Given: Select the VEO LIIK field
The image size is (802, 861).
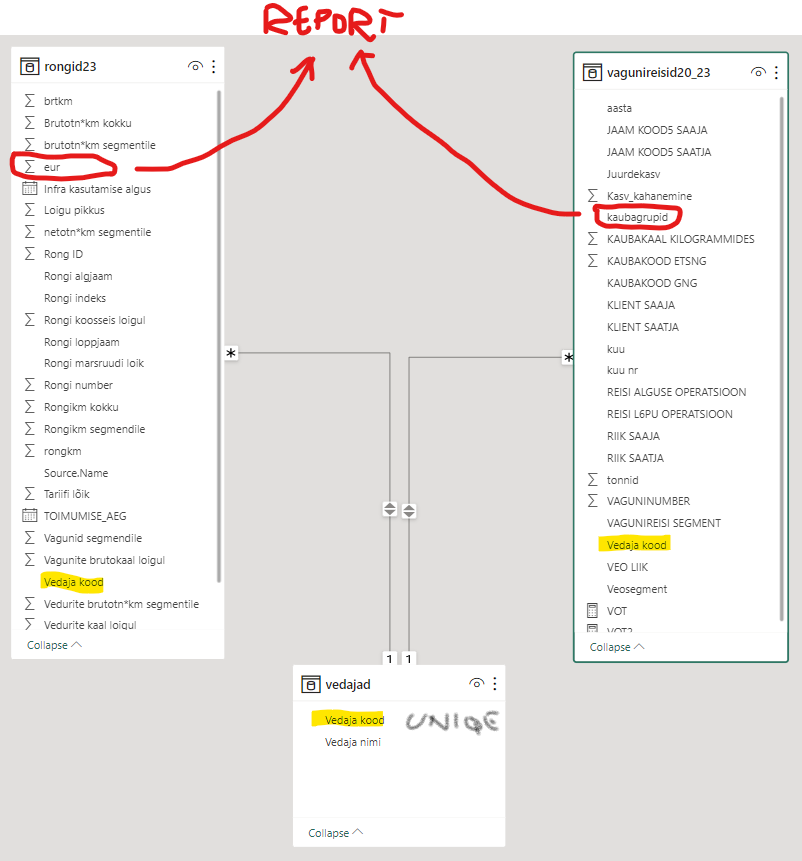Looking at the screenshot, I should click(627, 567).
